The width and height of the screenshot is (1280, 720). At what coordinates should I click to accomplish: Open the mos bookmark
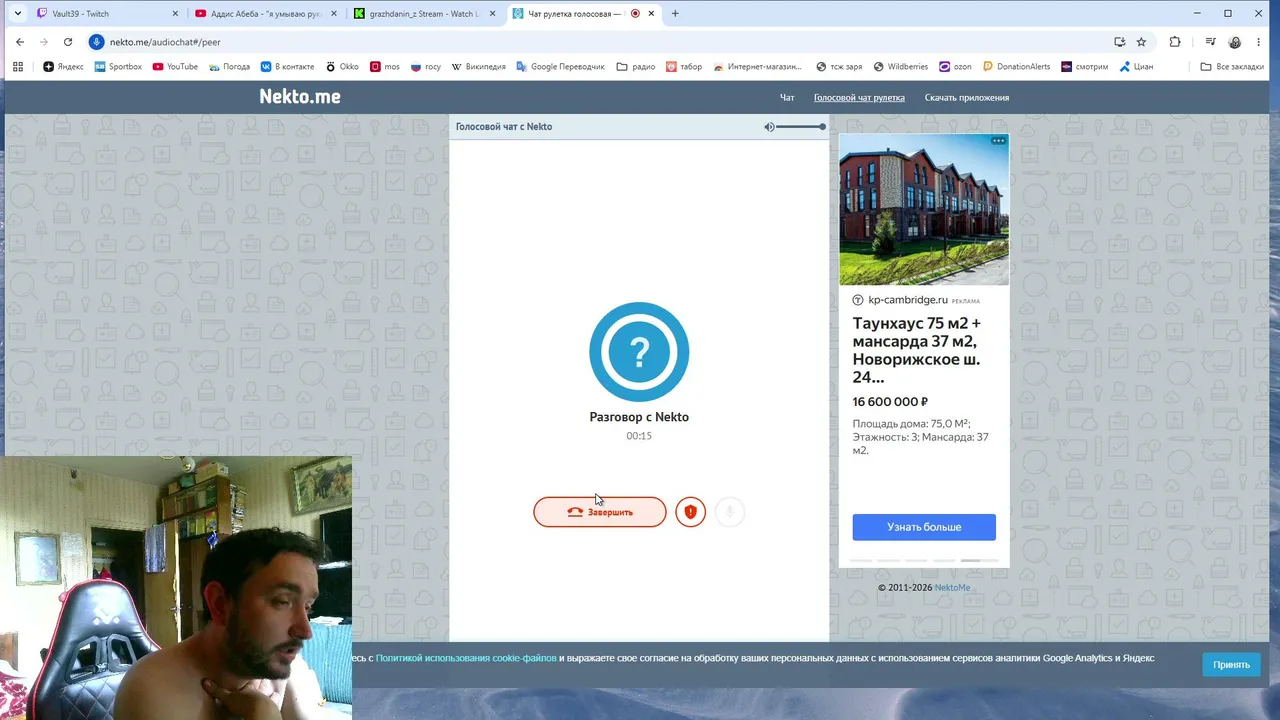(384, 67)
